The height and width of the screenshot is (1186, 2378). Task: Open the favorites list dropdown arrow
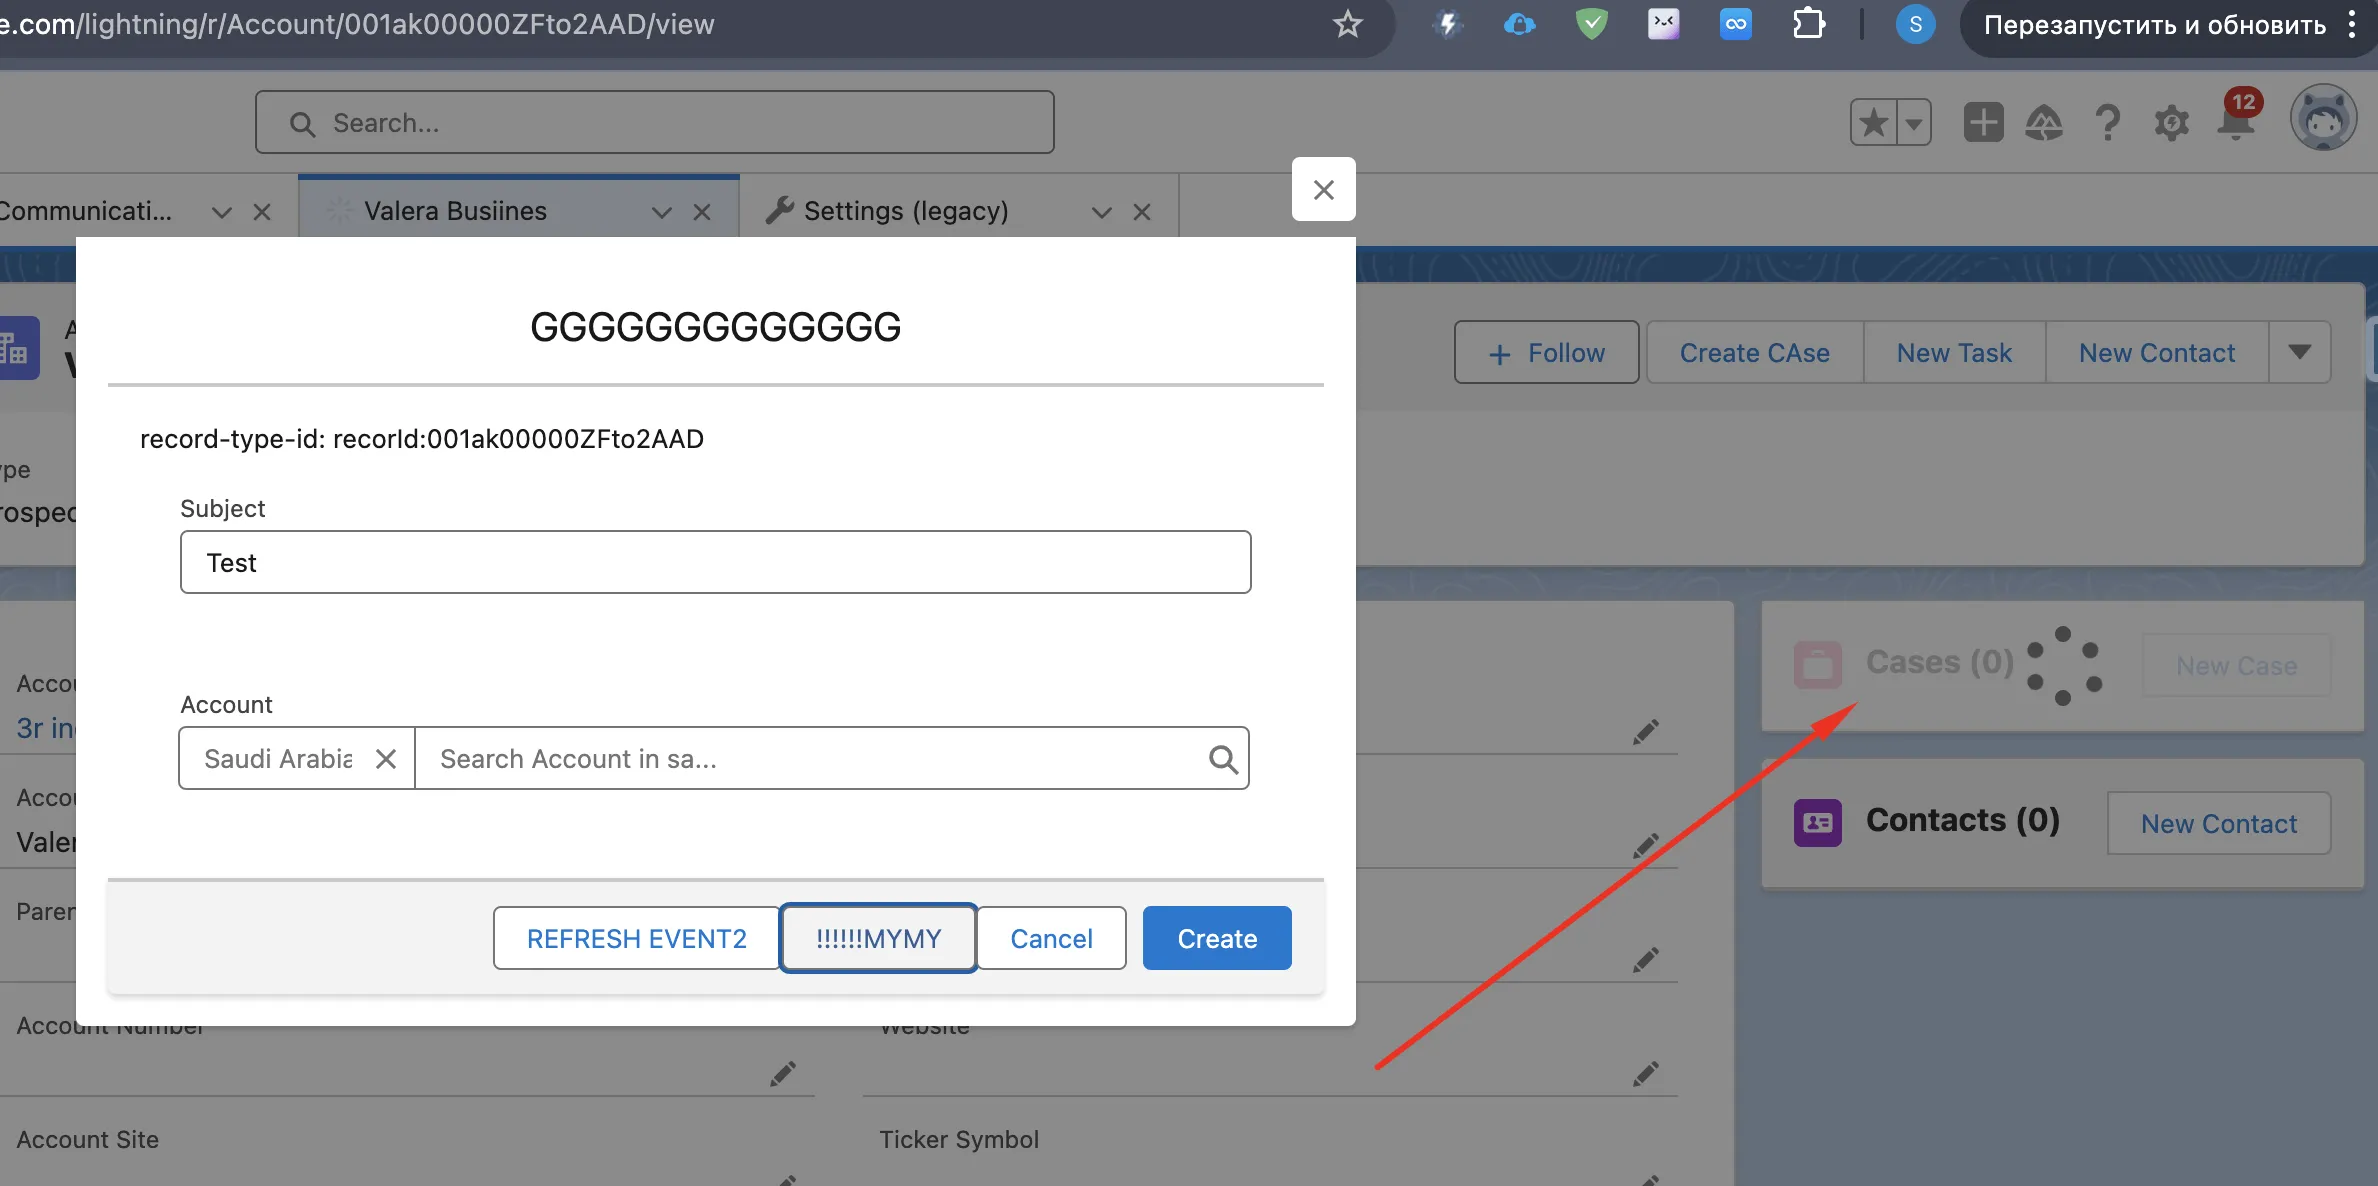tap(1913, 124)
